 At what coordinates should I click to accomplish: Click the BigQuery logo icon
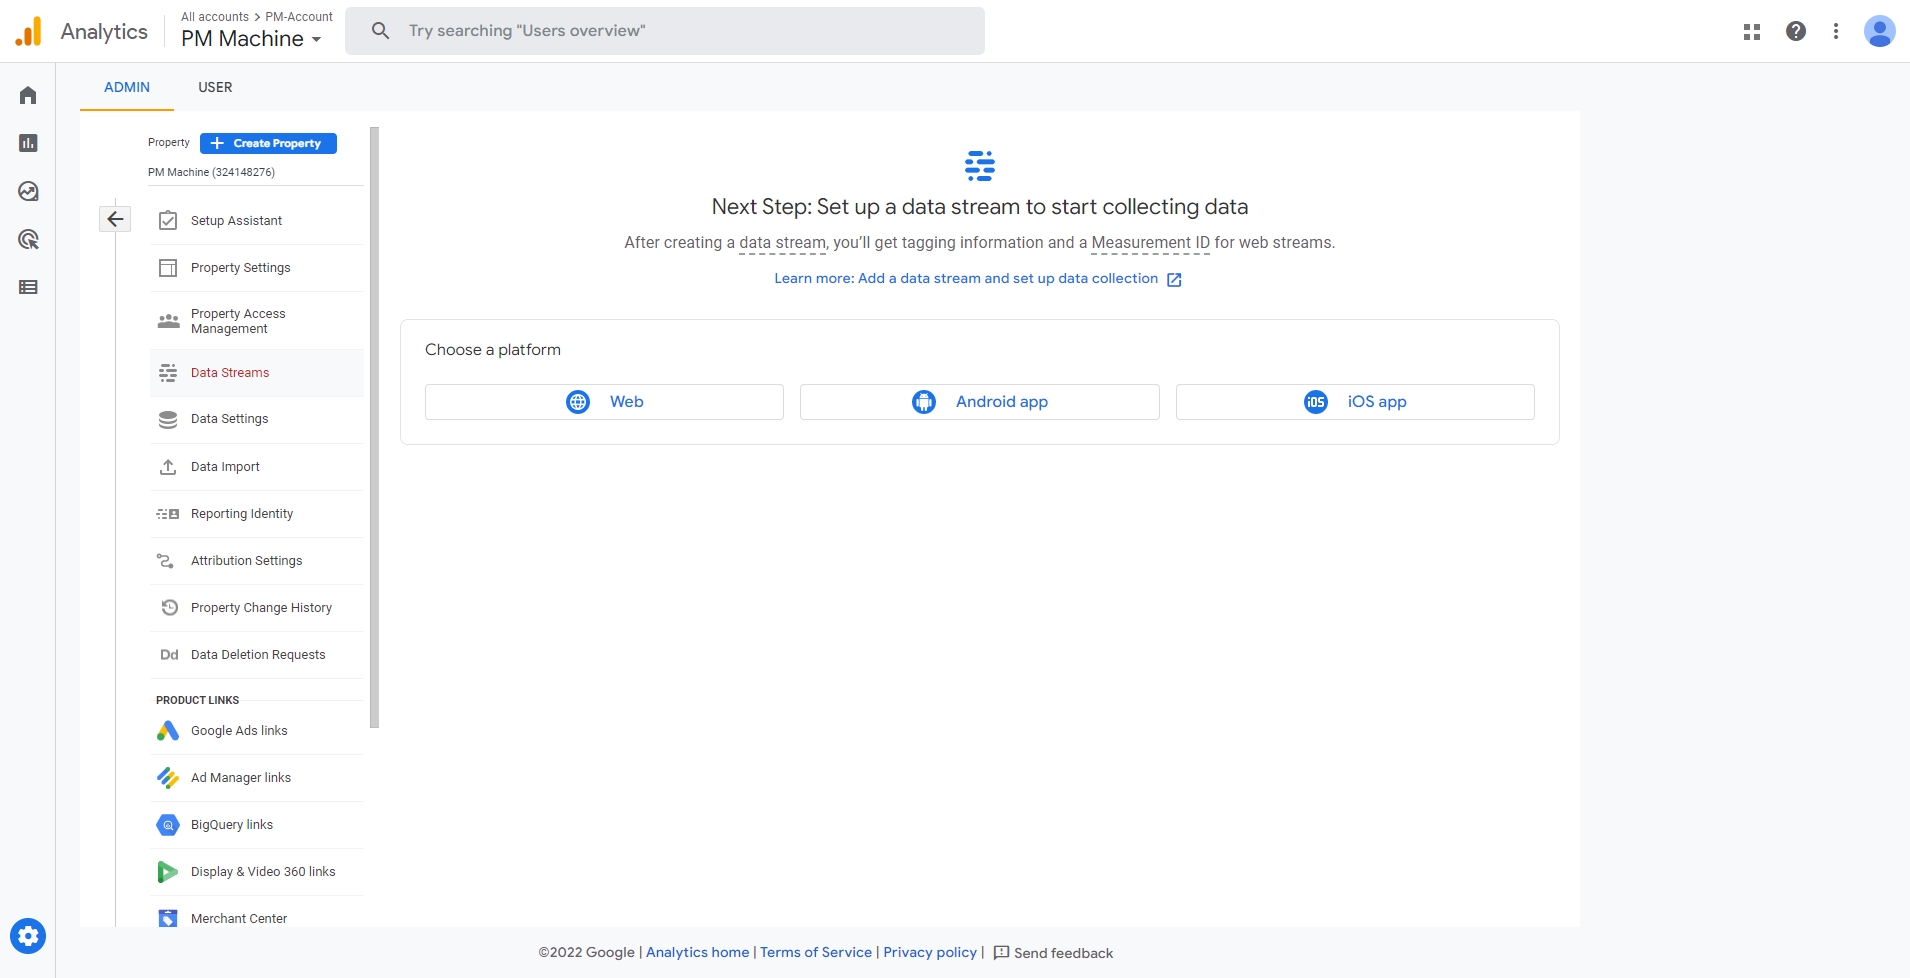[168, 825]
